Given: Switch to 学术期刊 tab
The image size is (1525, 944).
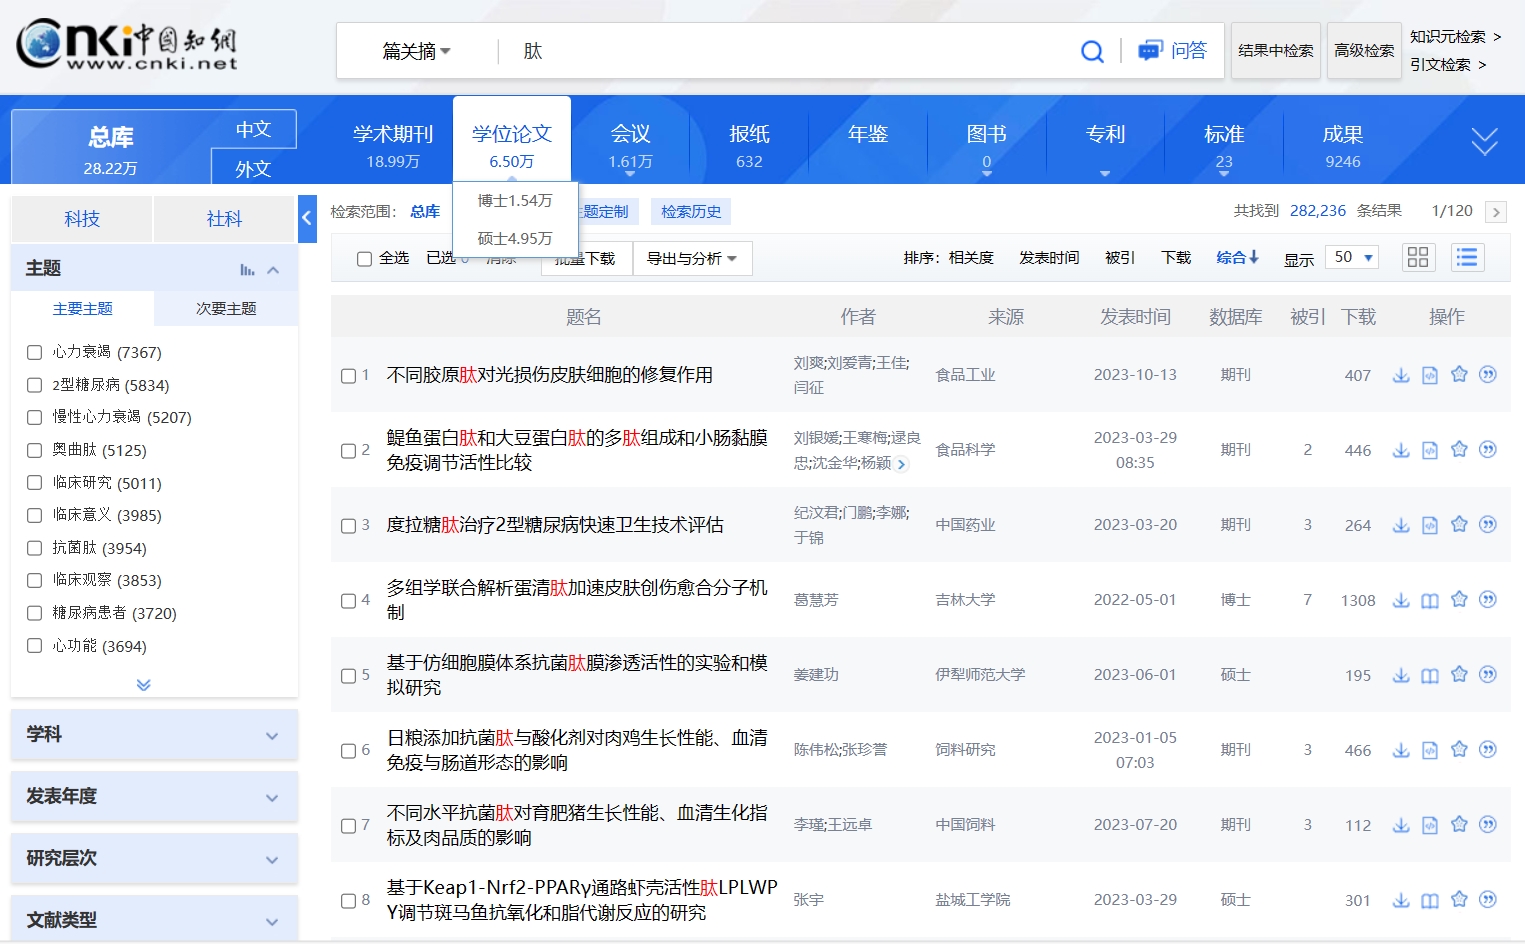Looking at the screenshot, I should [393, 145].
